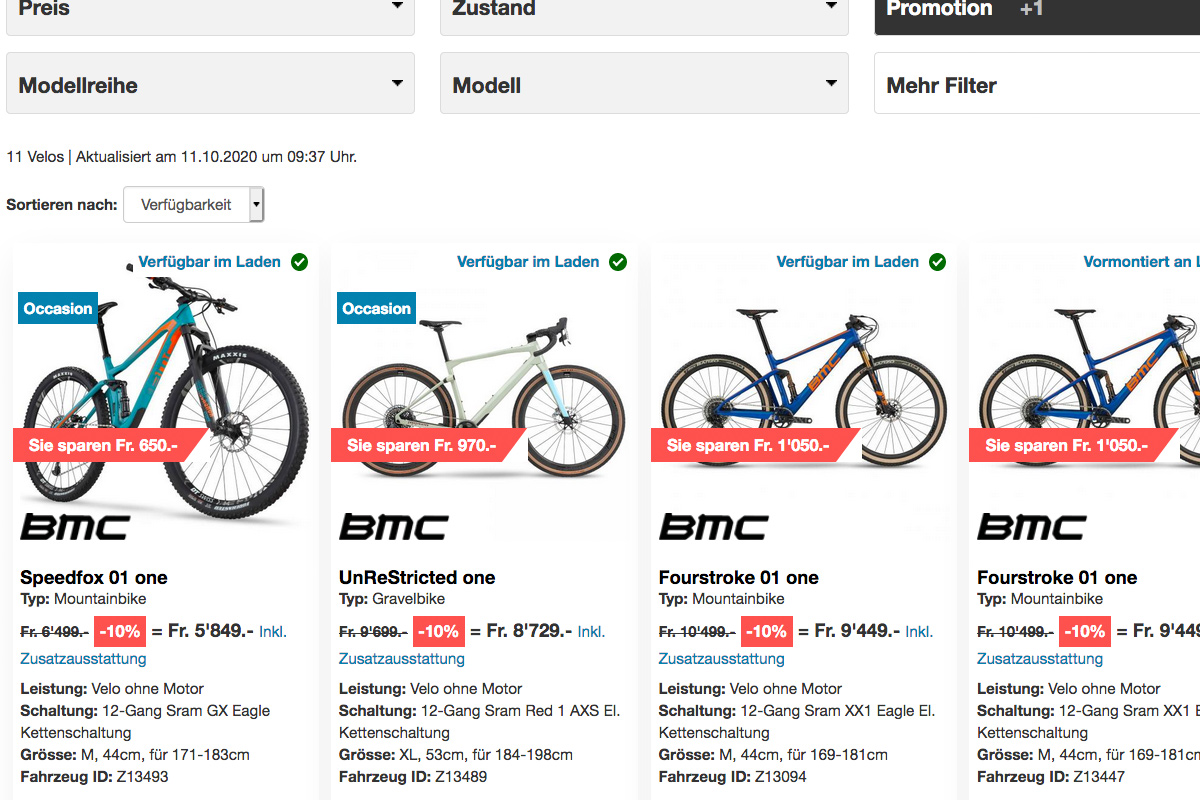
Task: Open the Zustand filter dropdown
Action: (644, 10)
